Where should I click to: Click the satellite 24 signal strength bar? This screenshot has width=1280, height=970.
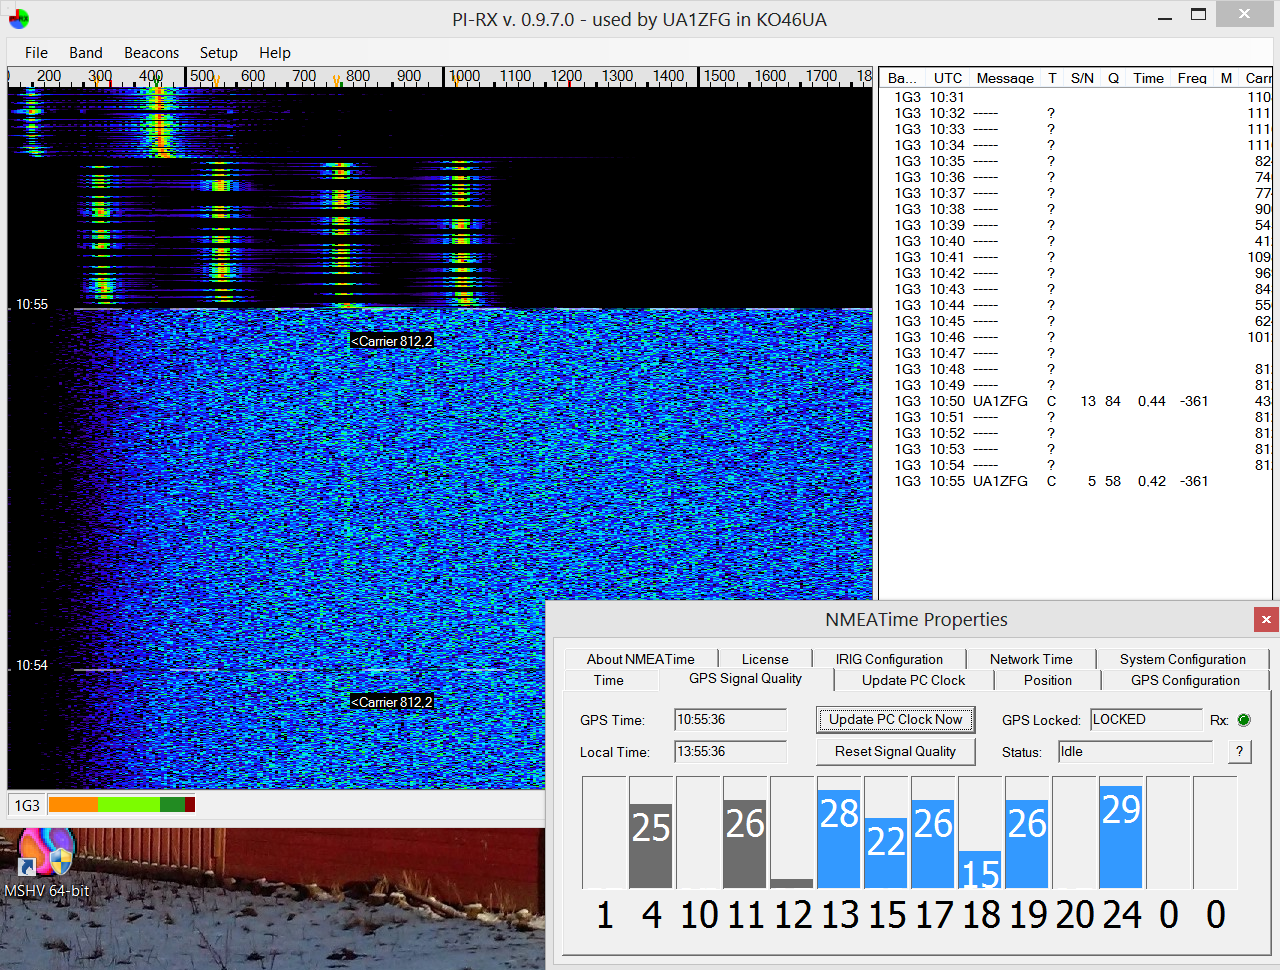(1121, 836)
